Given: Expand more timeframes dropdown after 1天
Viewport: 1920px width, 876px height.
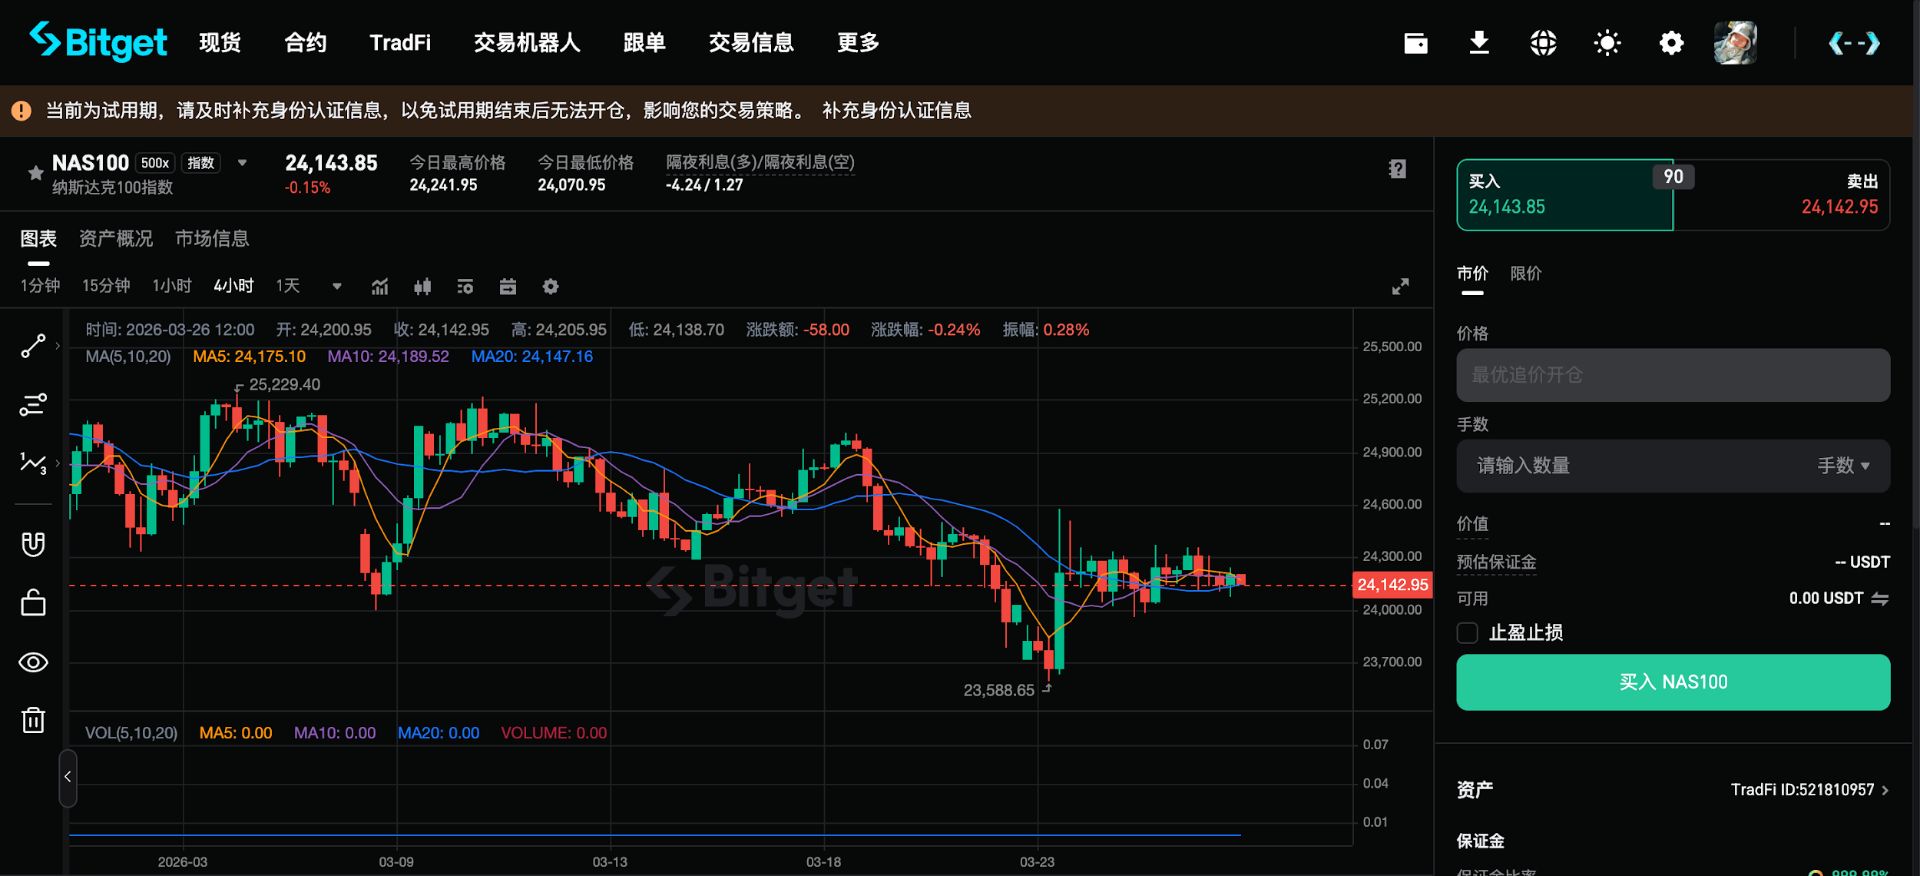Looking at the screenshot, I should pyautogui.click(x=337, y=287).
